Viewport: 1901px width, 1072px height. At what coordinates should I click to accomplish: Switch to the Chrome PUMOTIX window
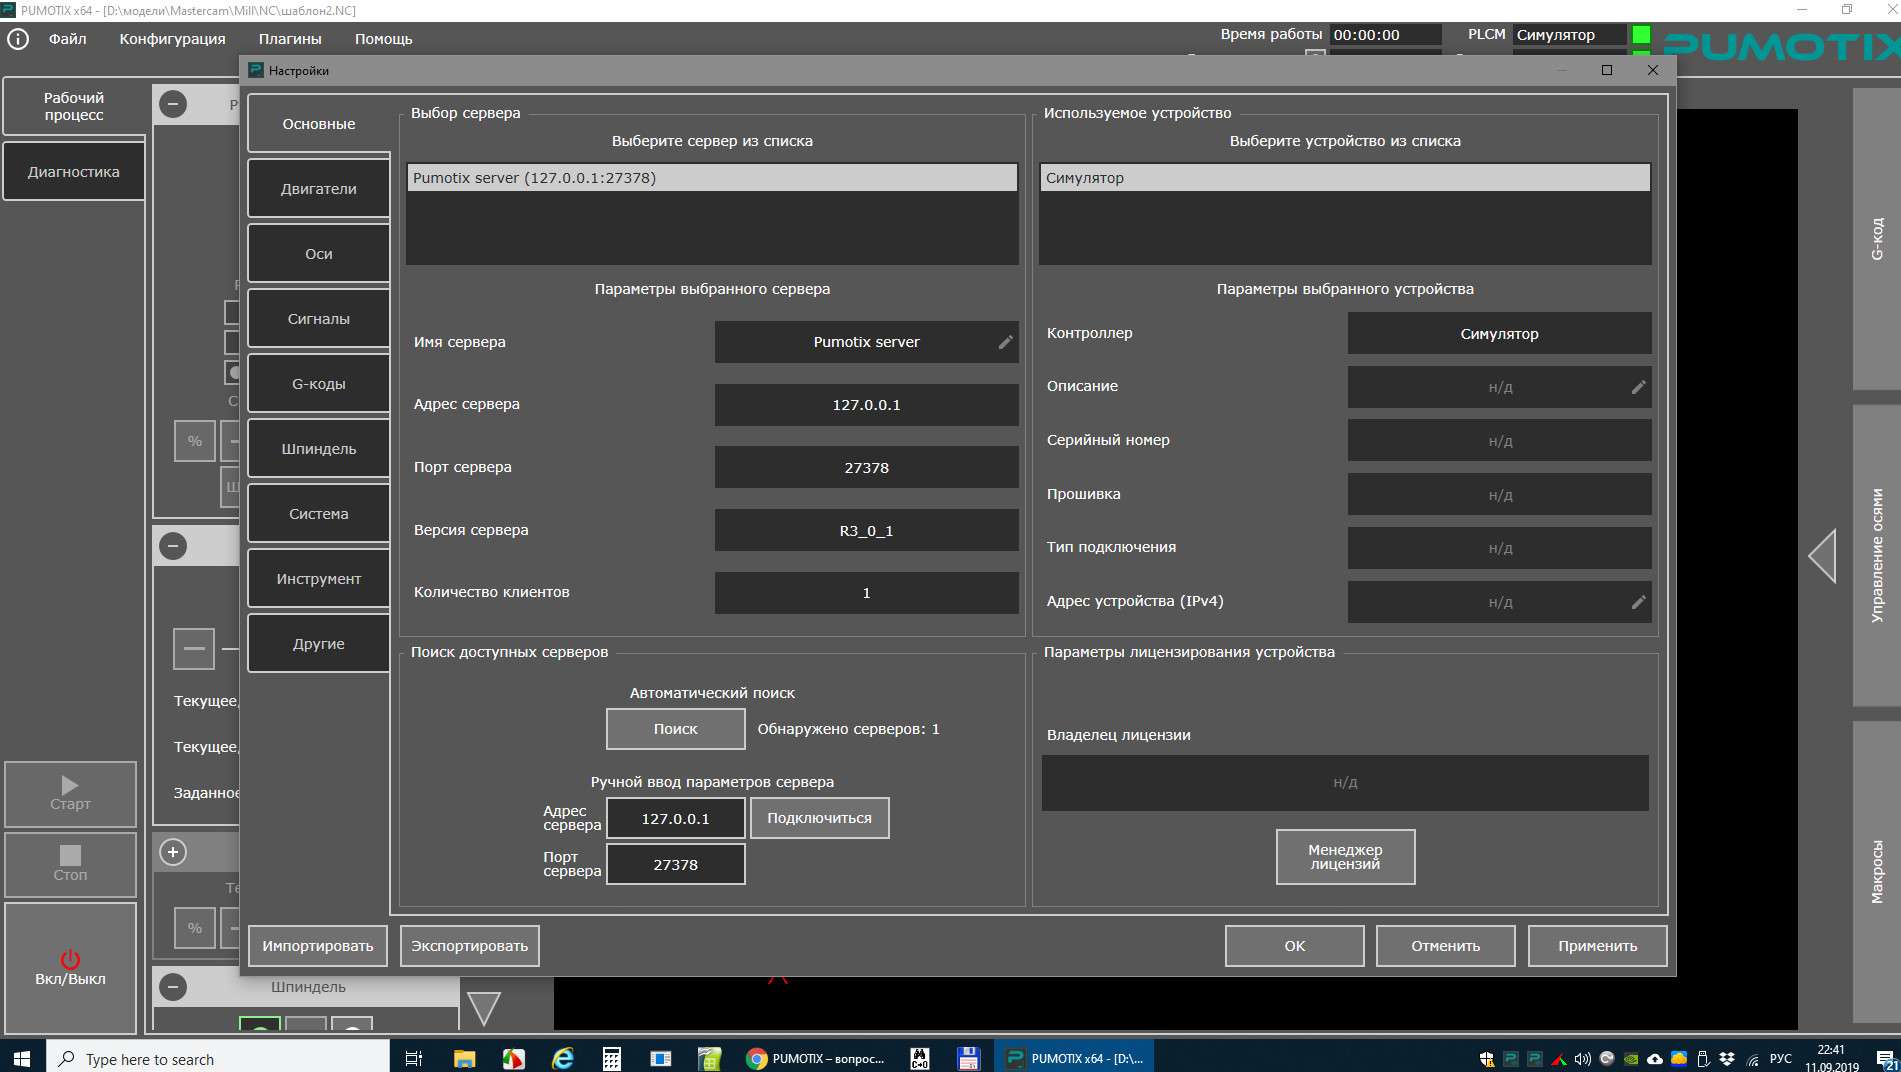817,1058
